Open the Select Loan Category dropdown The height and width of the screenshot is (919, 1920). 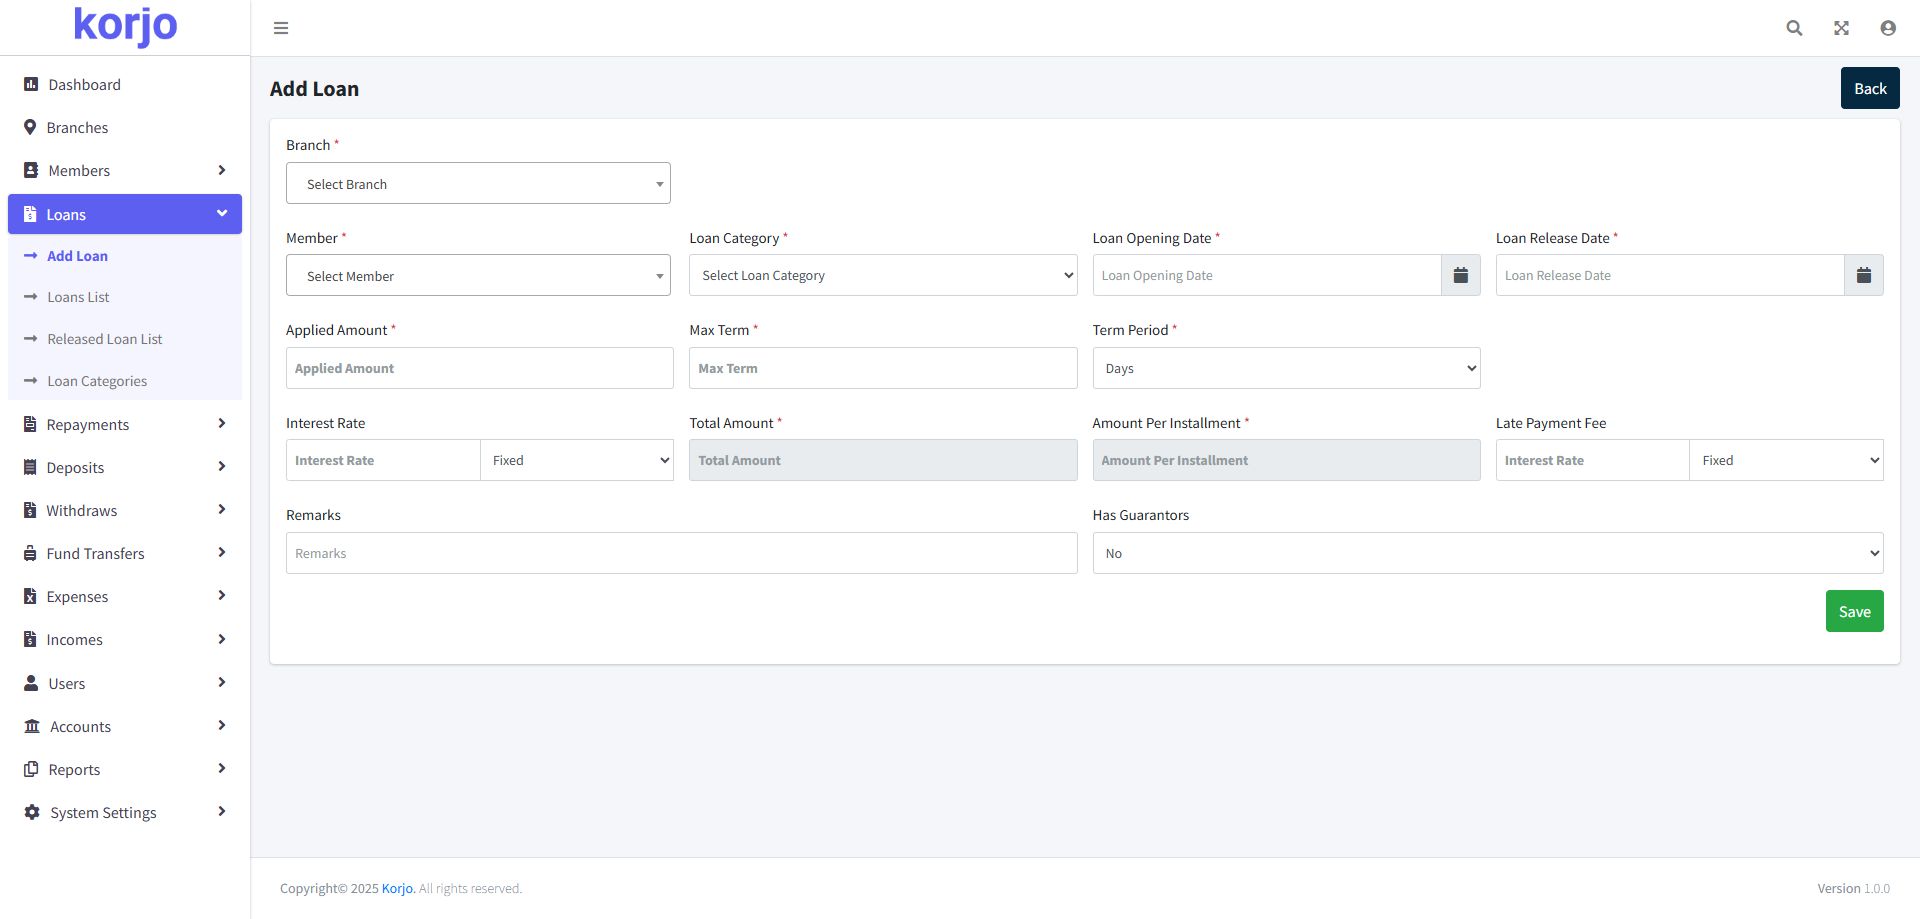tap(882, 276)
